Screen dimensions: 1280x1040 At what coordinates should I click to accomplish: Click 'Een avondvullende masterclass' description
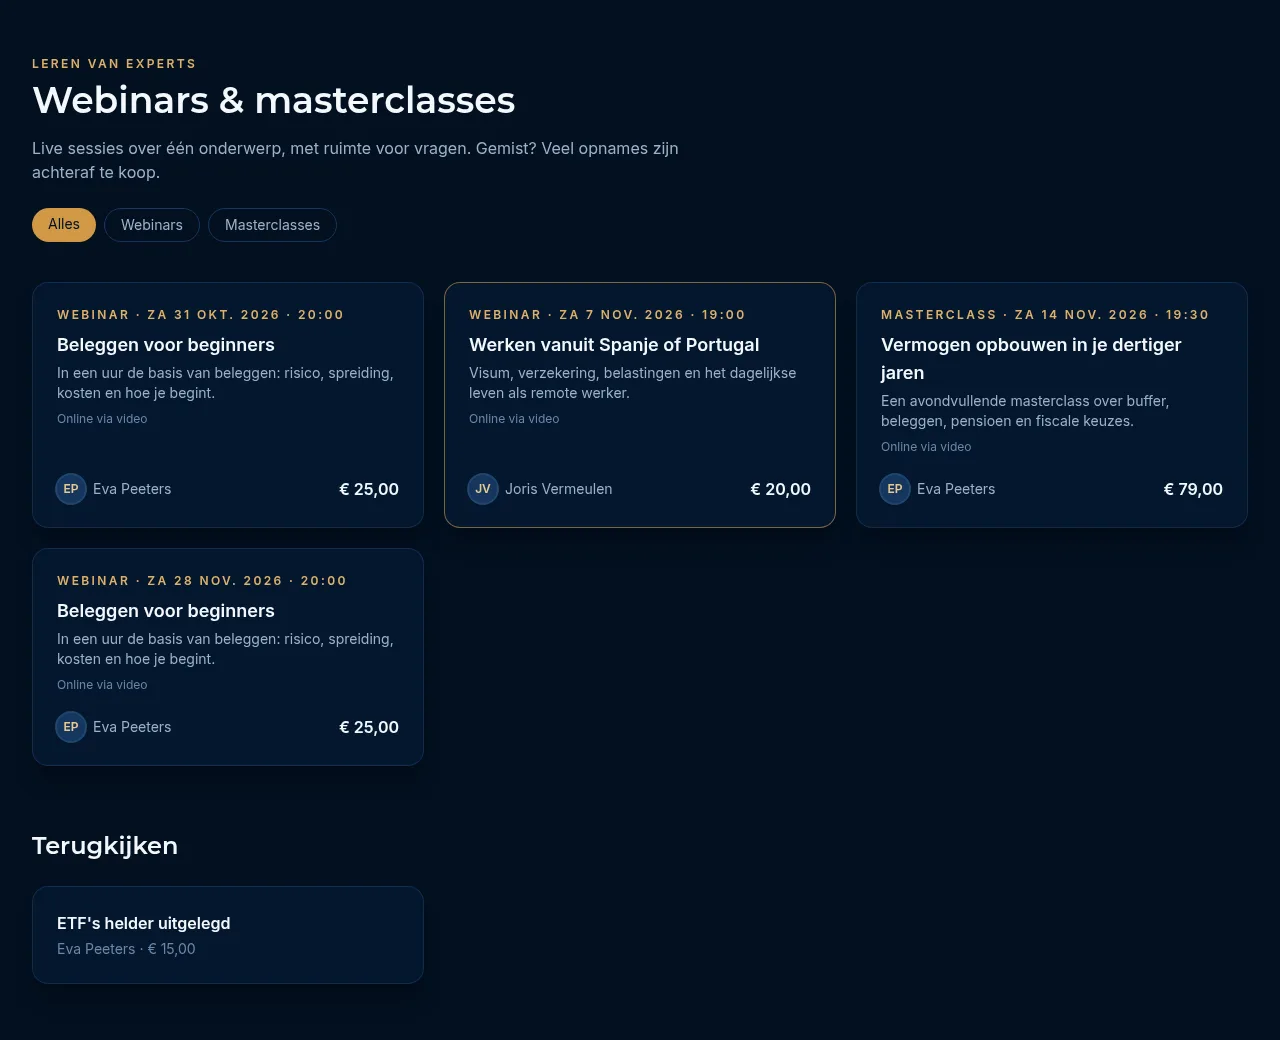1025,411
